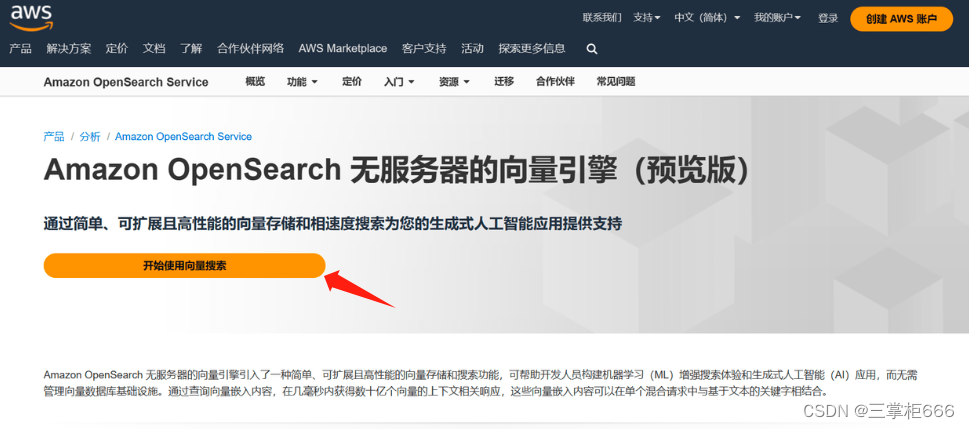Open the 活动 menu item
The image size is (969, 429).
pyautogui.click(x=472, y=48)
